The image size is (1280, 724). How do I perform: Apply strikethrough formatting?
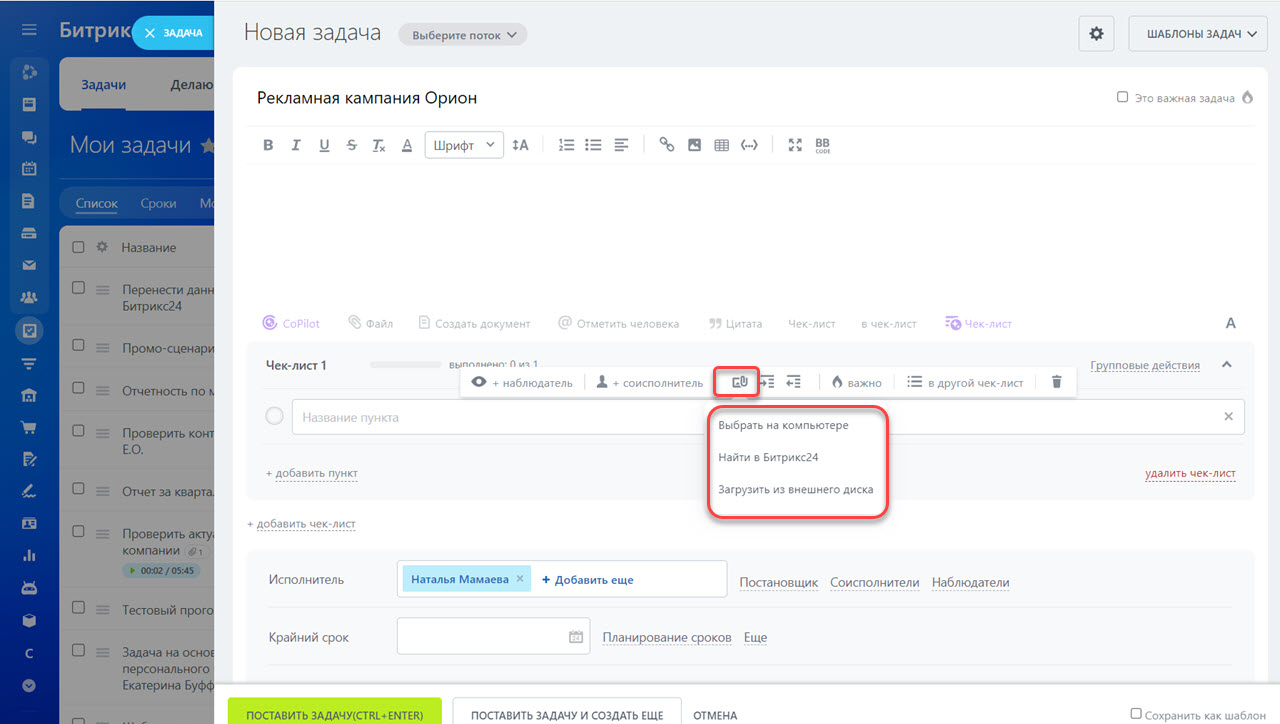tap(351, 145)
